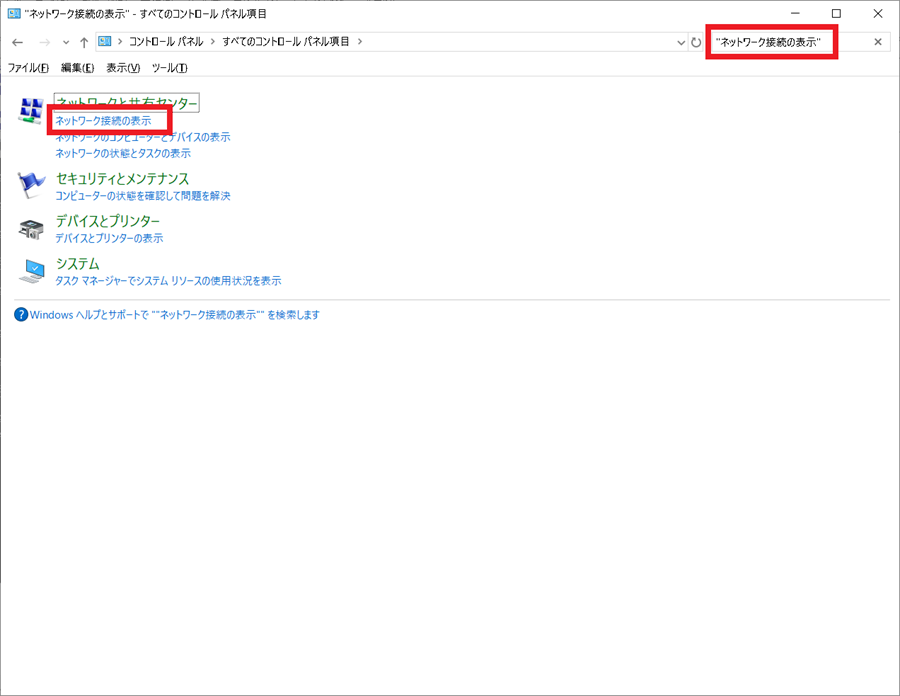Image resolution: width=900 pixels, height=696 pixels.
Task: Open the ツール(T) menu
Action: point(169,68)
